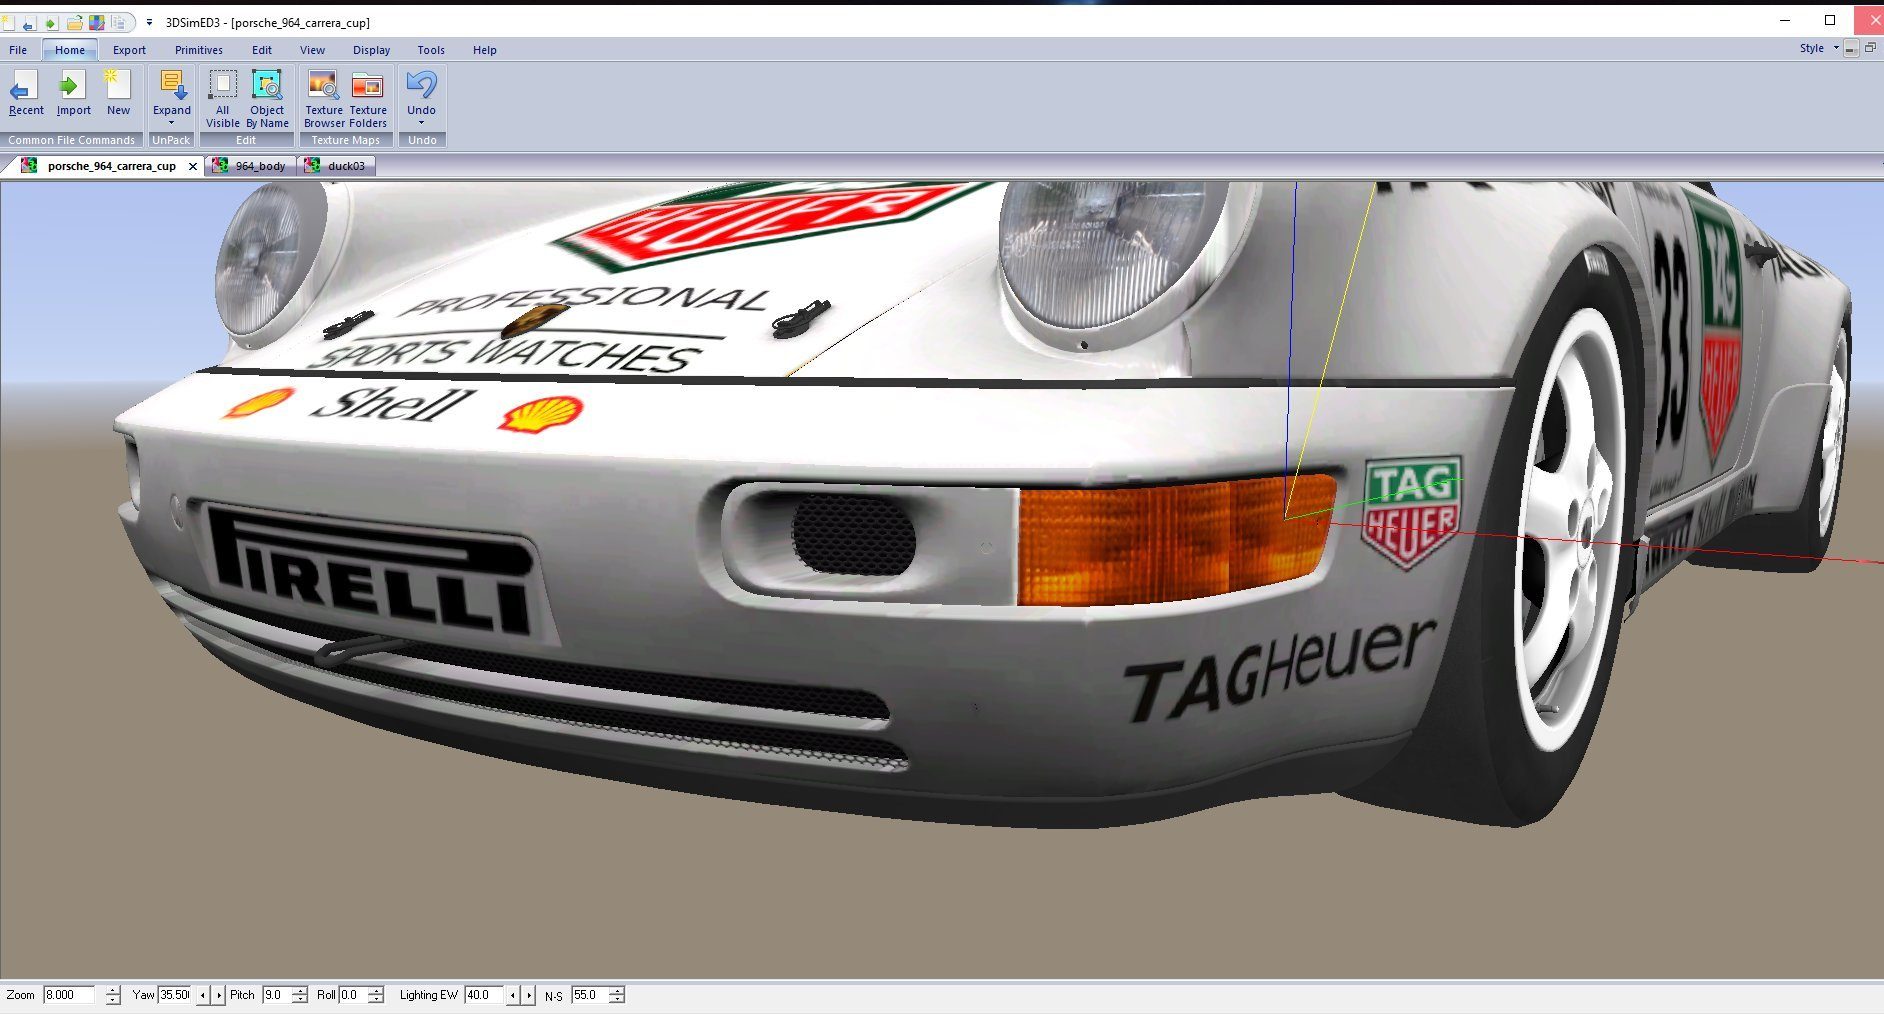Click the open folder icon in quick access toolbar
Image resolution: width=1884 pixels, height=1016 pixels.
tap(74, 22)
